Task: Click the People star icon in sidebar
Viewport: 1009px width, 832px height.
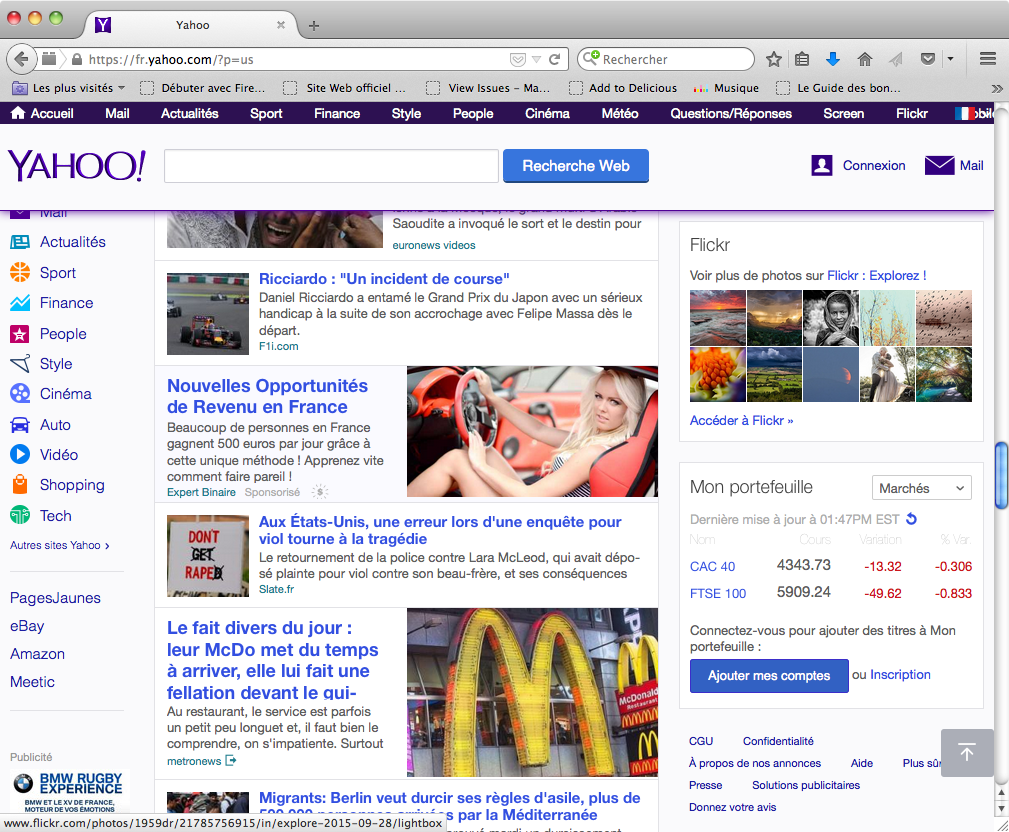Action: coord(20,333)
